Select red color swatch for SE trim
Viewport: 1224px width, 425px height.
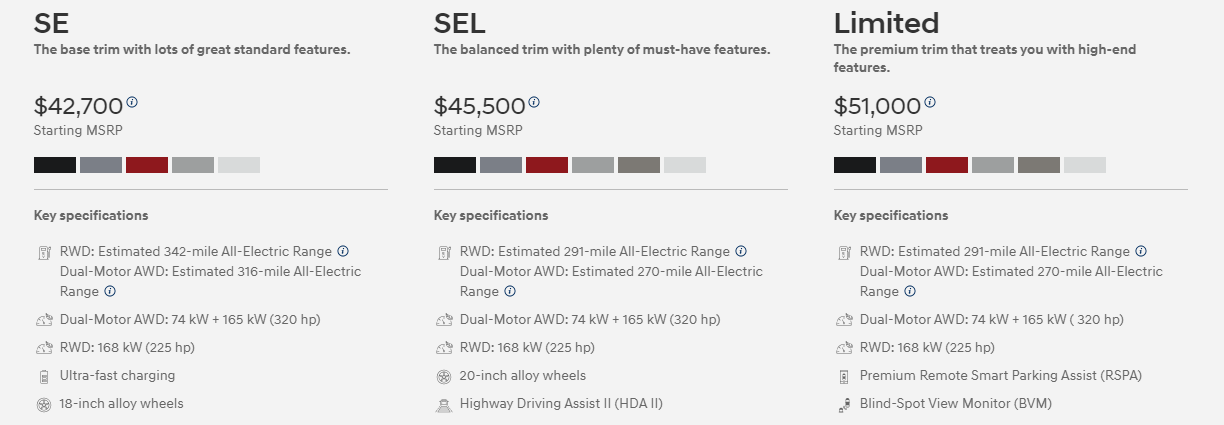pos(147,165)
